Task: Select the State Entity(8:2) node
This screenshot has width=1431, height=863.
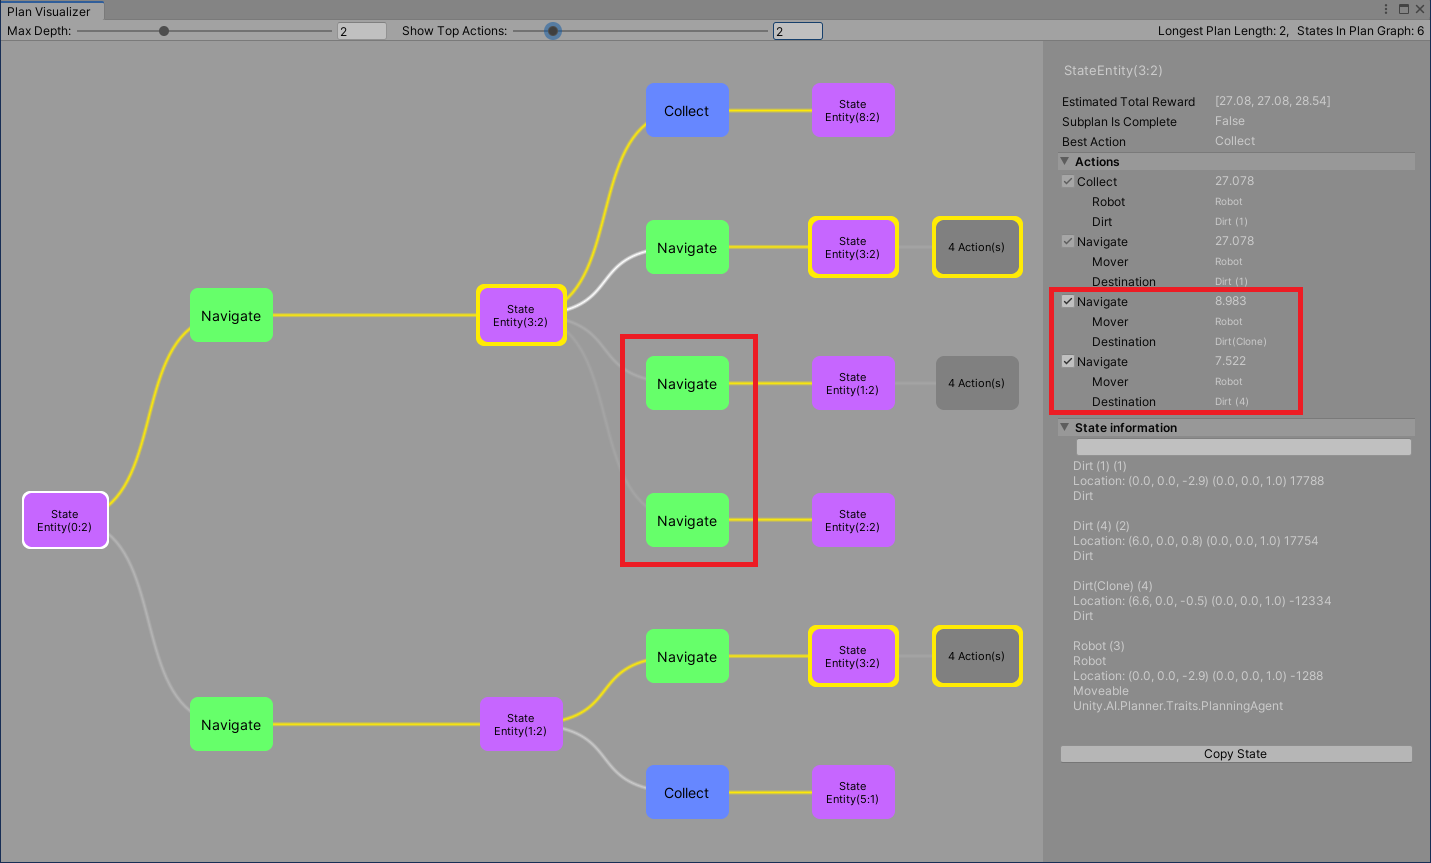Action: click(852, 111)
